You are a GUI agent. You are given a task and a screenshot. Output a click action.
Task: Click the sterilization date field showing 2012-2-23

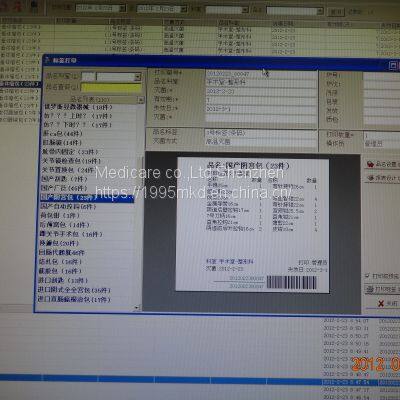click(x=262, y=91)
